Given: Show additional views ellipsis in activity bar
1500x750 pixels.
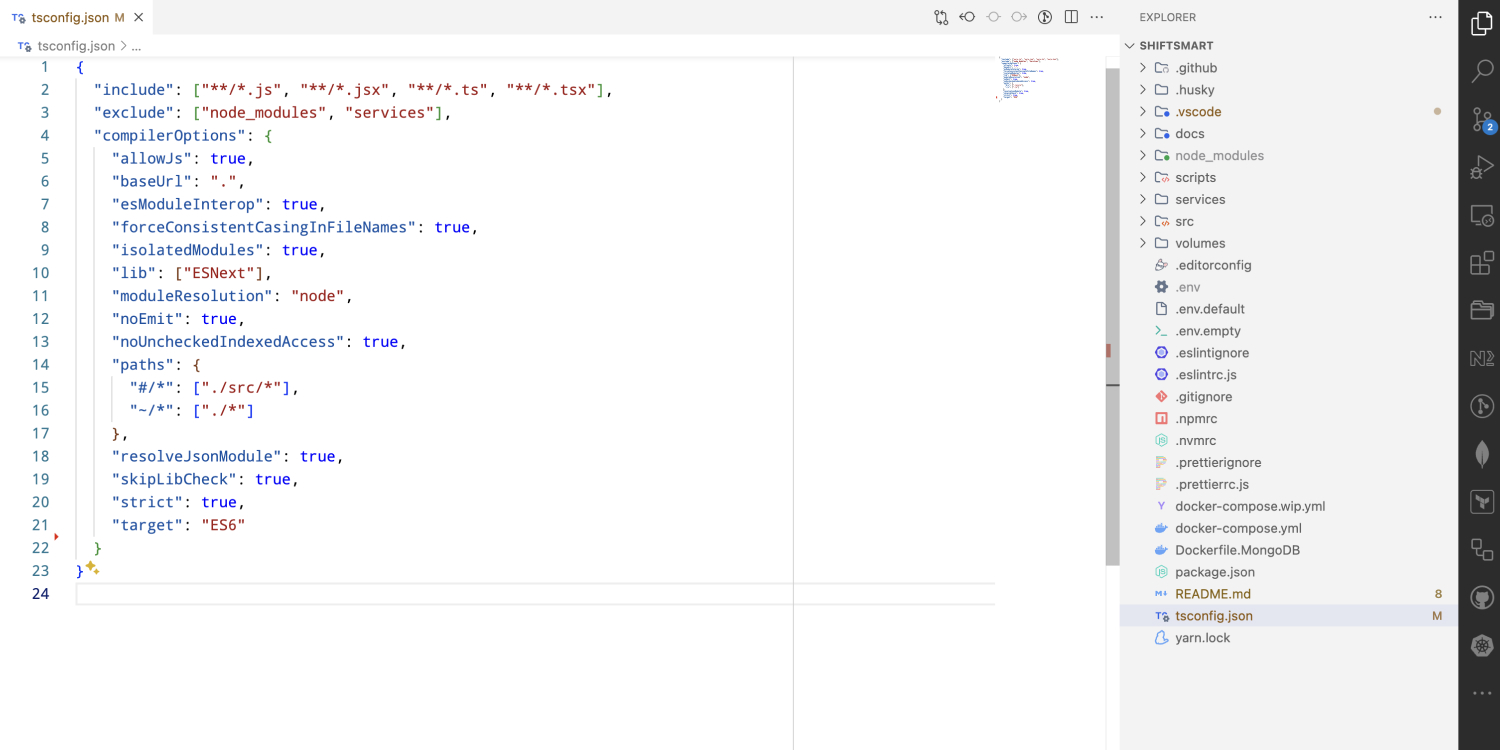Looking at the screenshot, I should 1481,693.
